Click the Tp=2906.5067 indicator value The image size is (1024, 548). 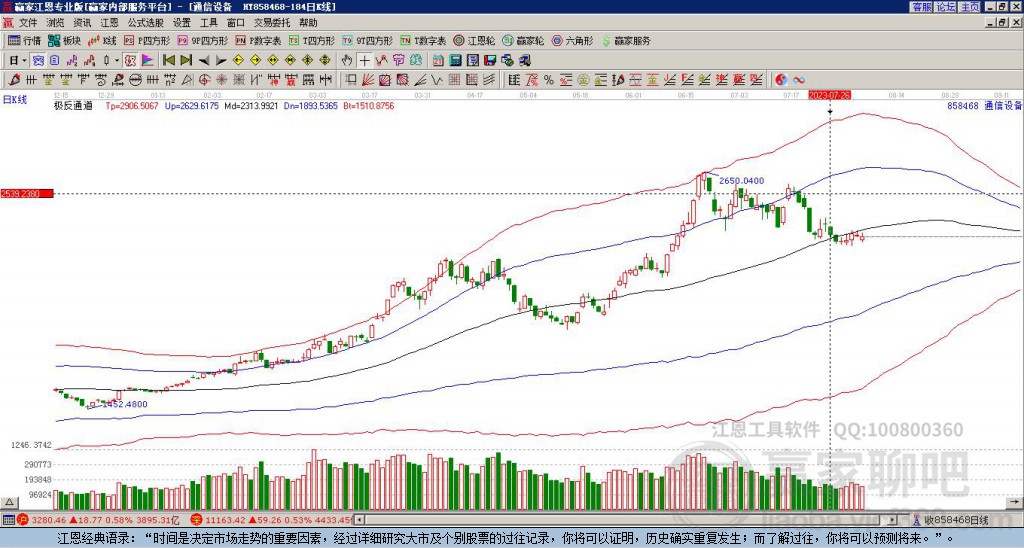click(132, 105)
